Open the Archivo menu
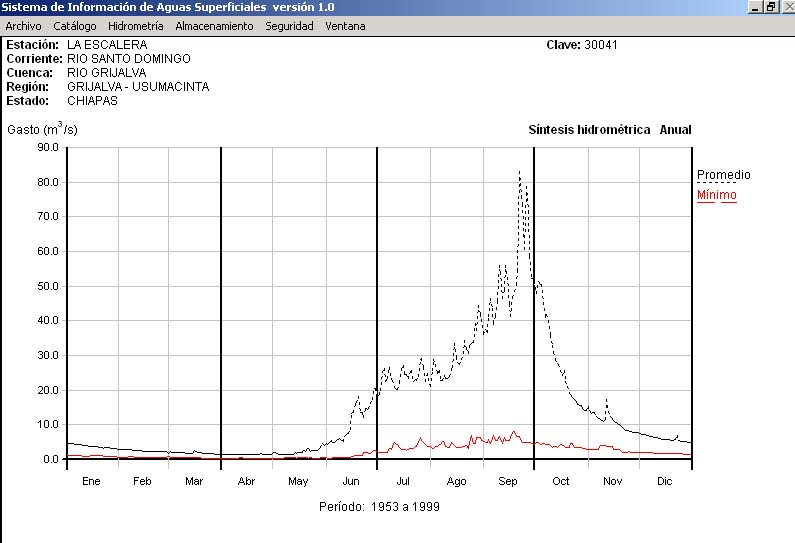Viewport: 795px width, 543px height. (23, 26)
